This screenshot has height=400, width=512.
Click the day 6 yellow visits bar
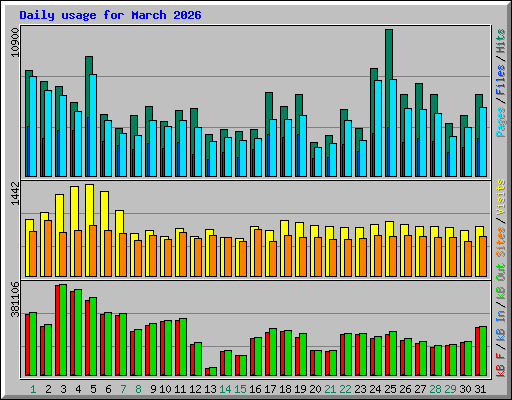[104, 211]
